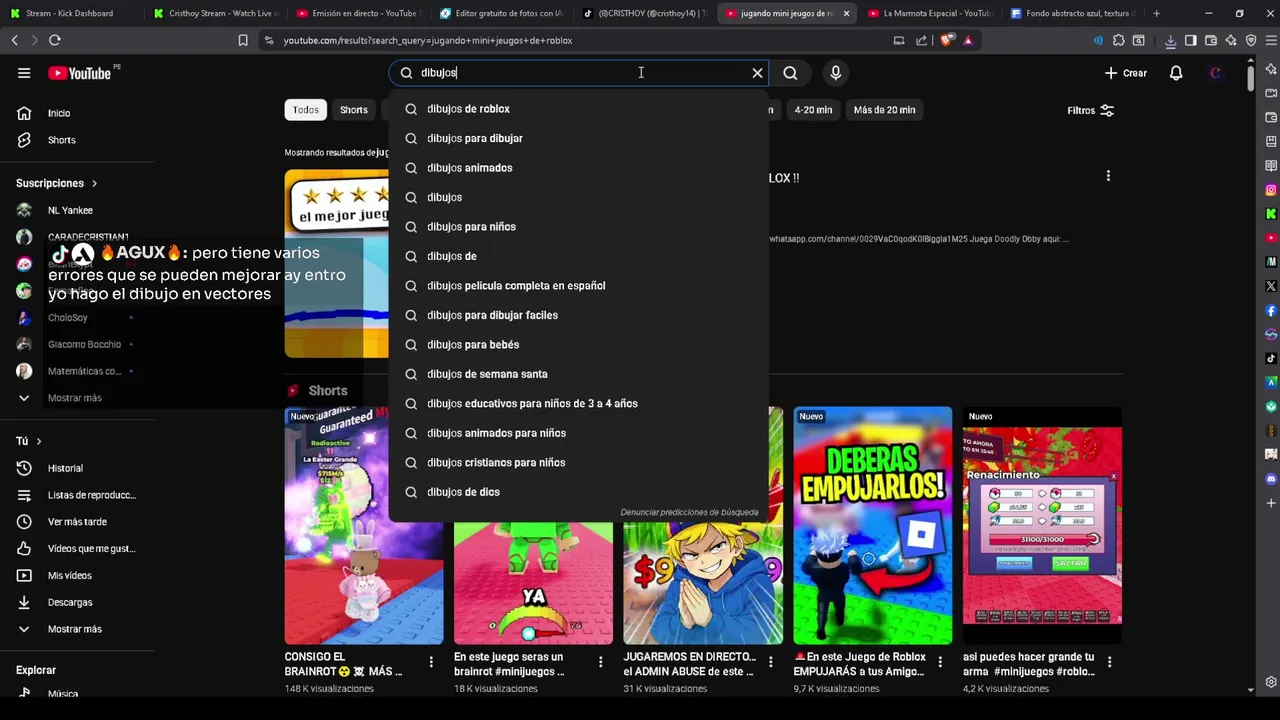Switch to 'La Marmota Espacial' tab
Screen dimensions: 1280x720
click(x=930, y=14)
